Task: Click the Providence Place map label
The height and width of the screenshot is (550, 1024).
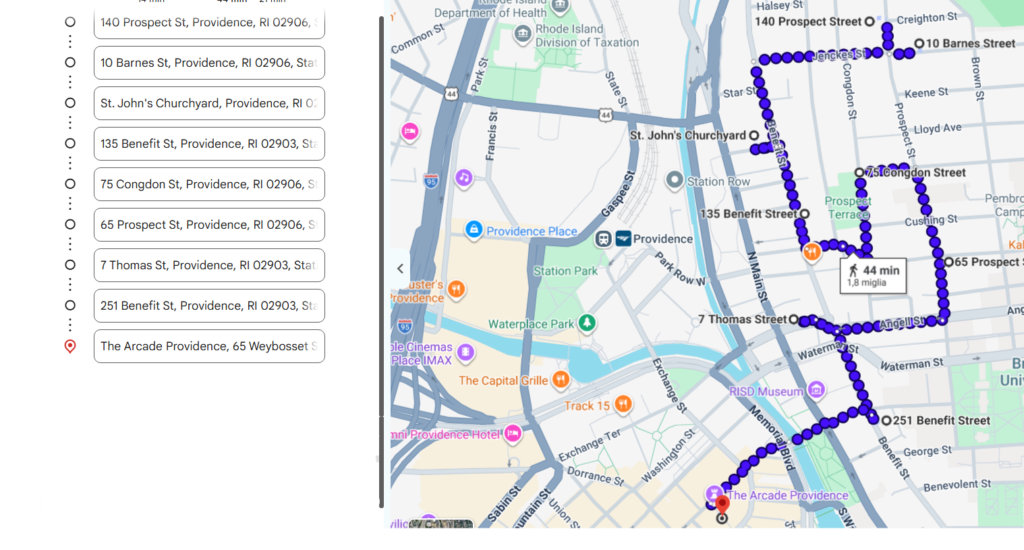Action: pos(532,231)
